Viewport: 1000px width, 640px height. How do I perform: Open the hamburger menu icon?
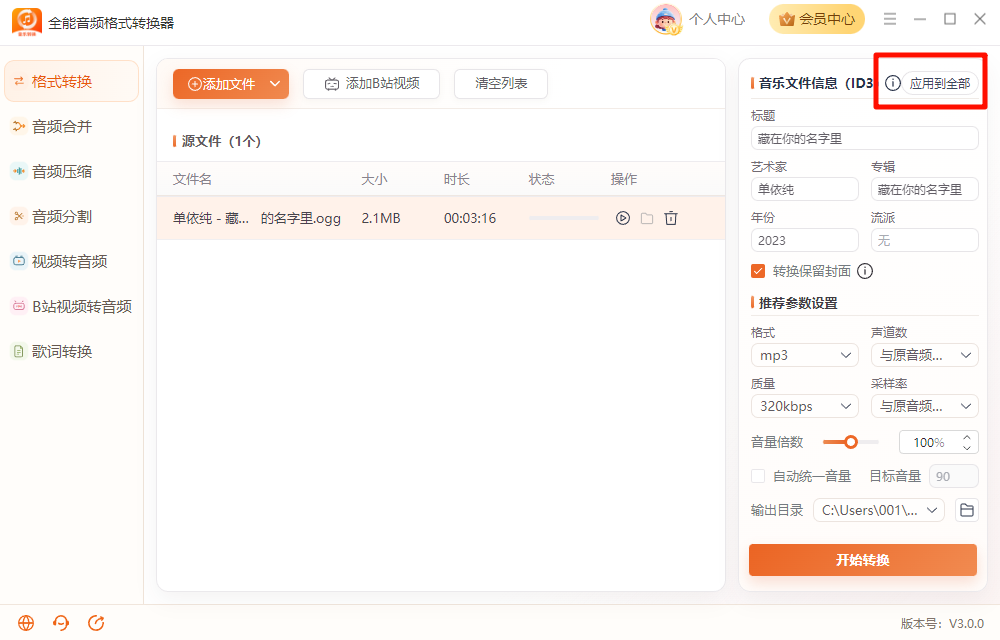pos(890,19)
